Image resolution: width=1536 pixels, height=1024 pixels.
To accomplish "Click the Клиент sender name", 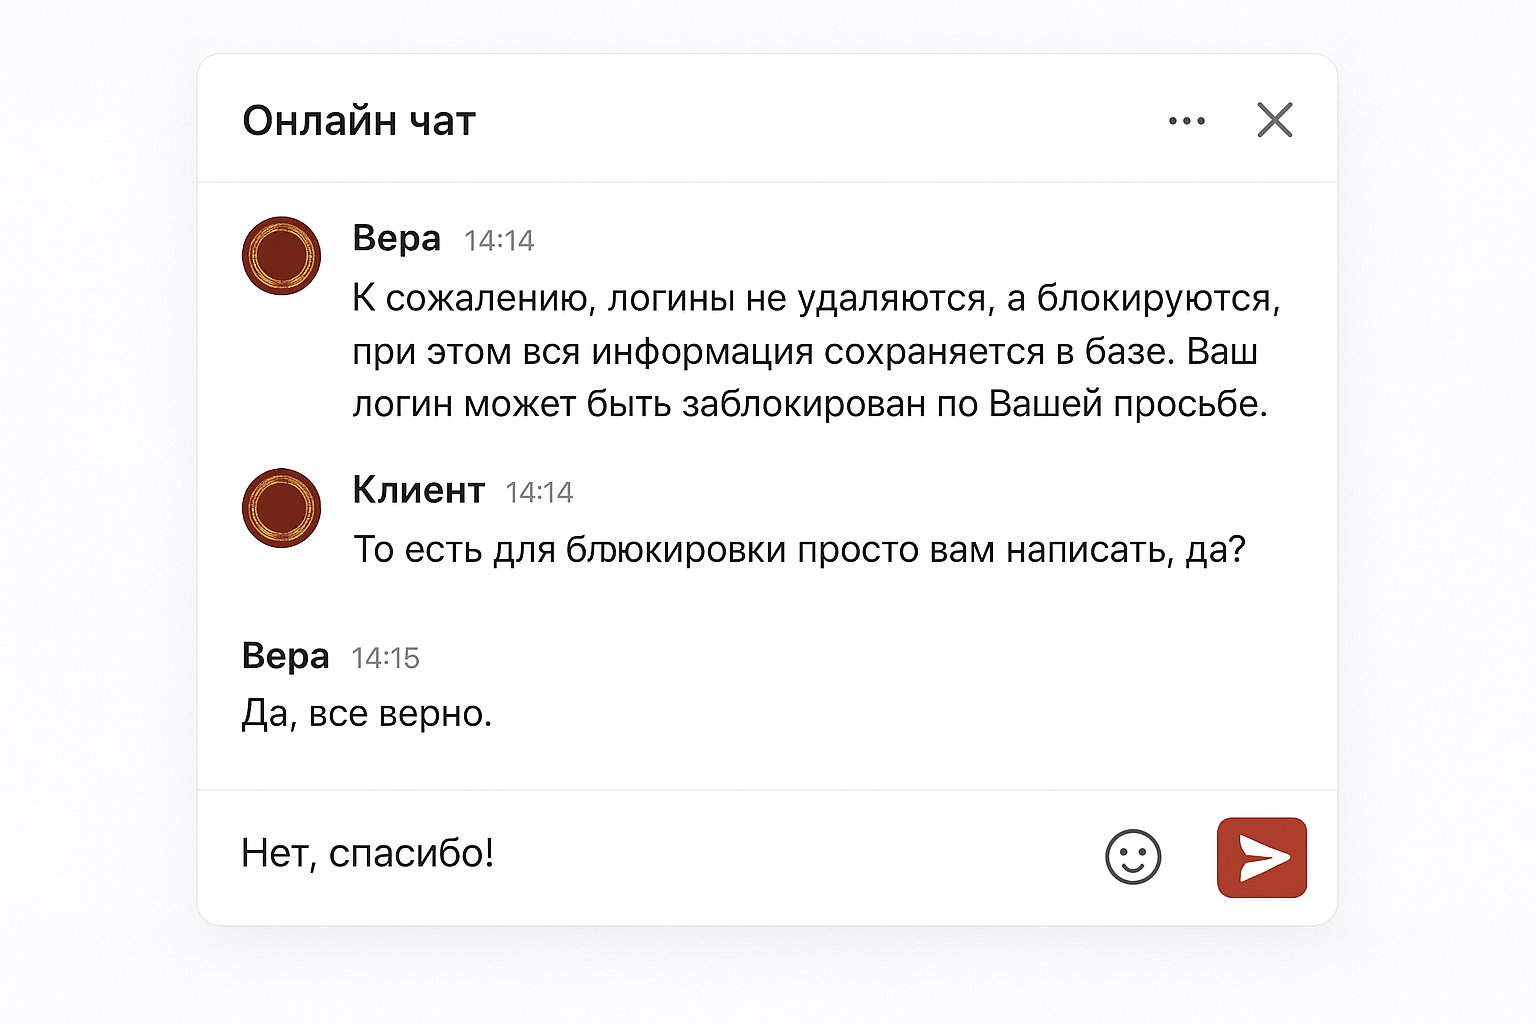I will pyautogui.click(x=418, y=491).
